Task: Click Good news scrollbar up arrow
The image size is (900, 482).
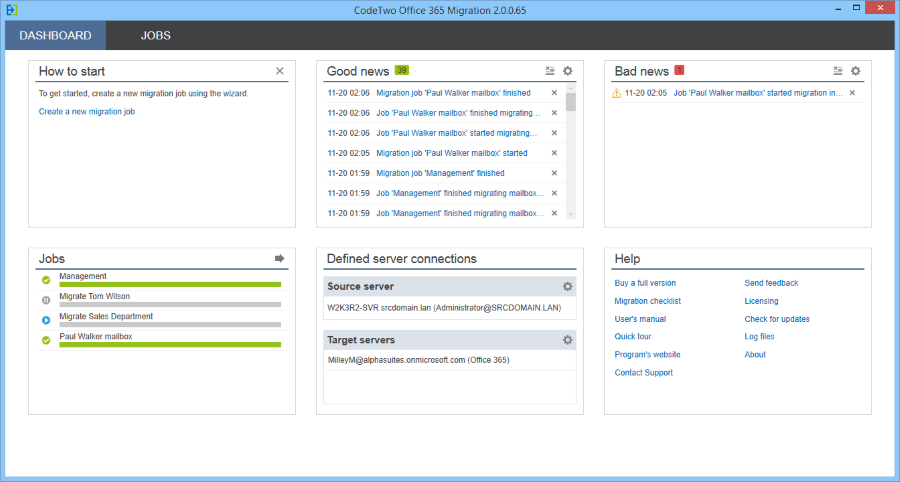Action: (x=571, y=88)
